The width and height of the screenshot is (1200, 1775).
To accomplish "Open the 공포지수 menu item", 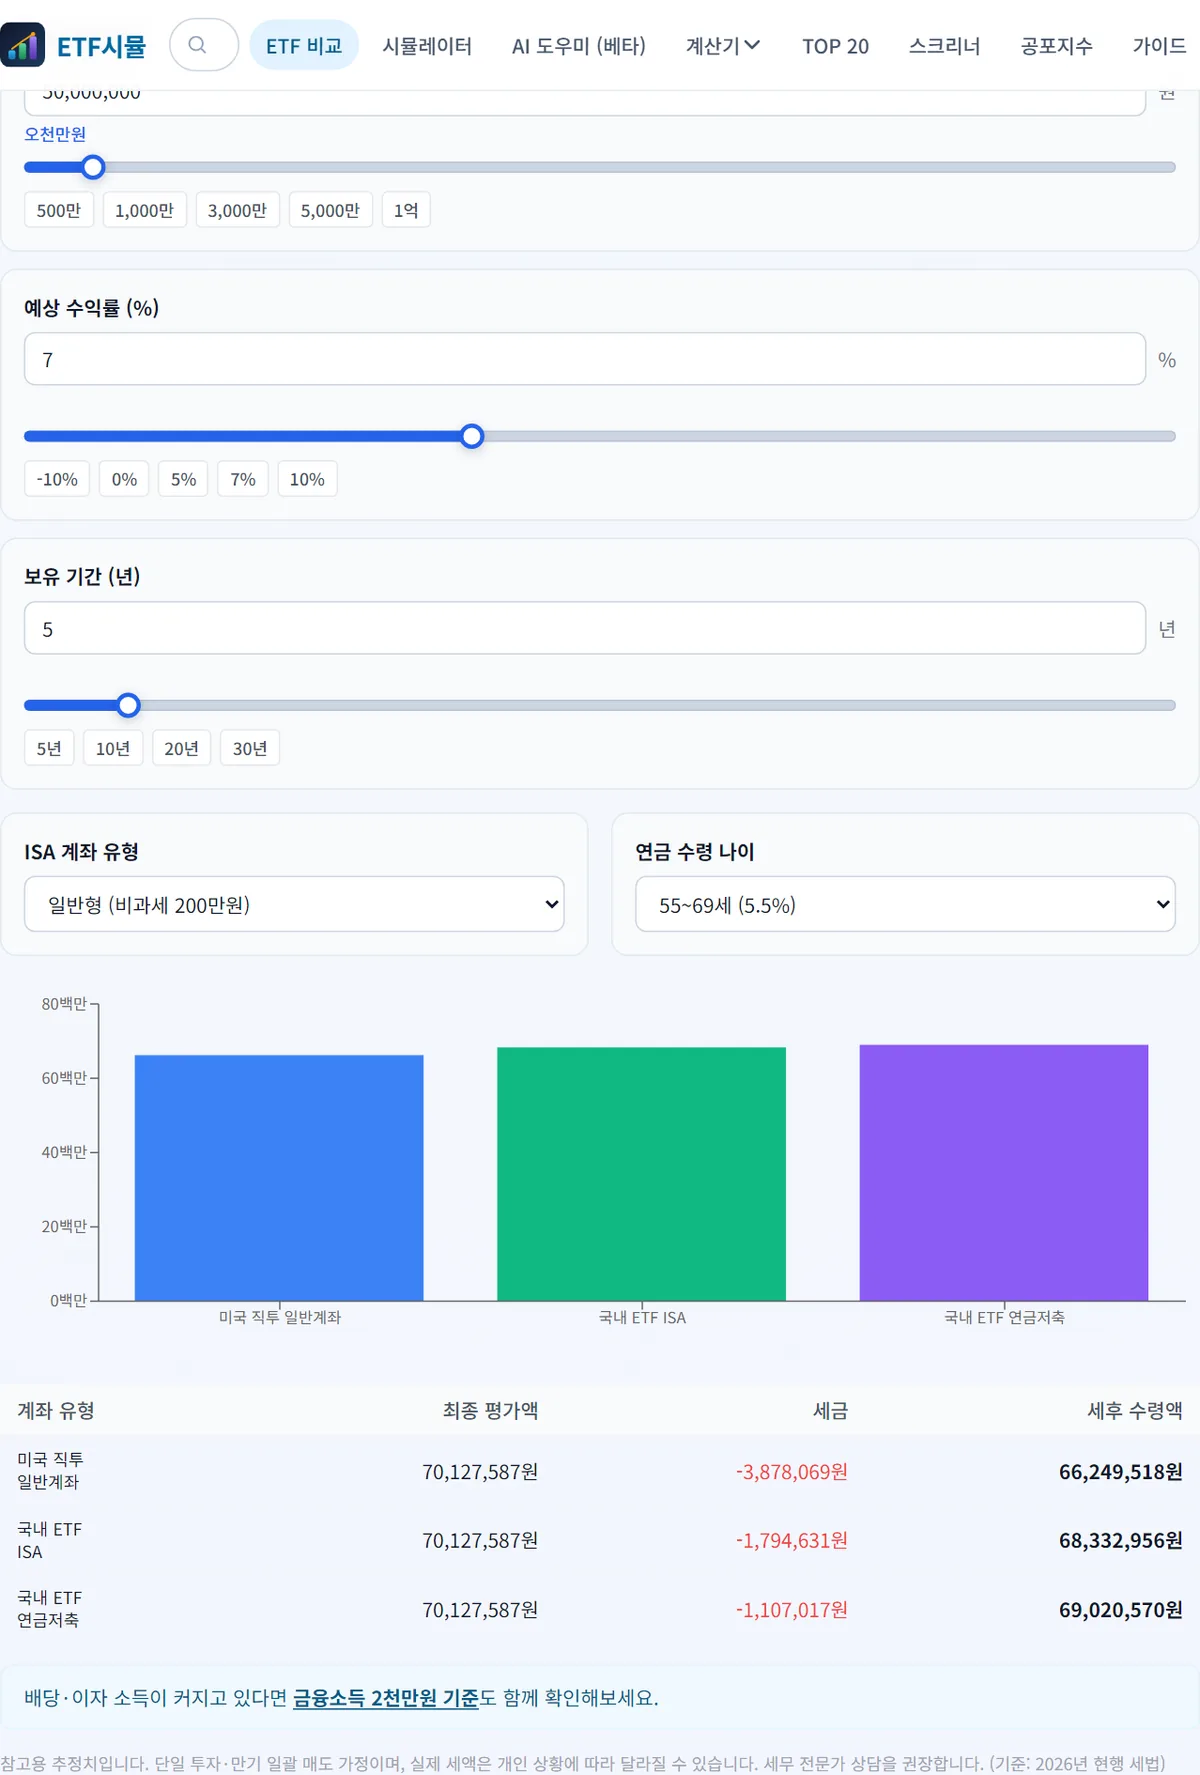I will pyautogui.click(x=1057, y=46).
